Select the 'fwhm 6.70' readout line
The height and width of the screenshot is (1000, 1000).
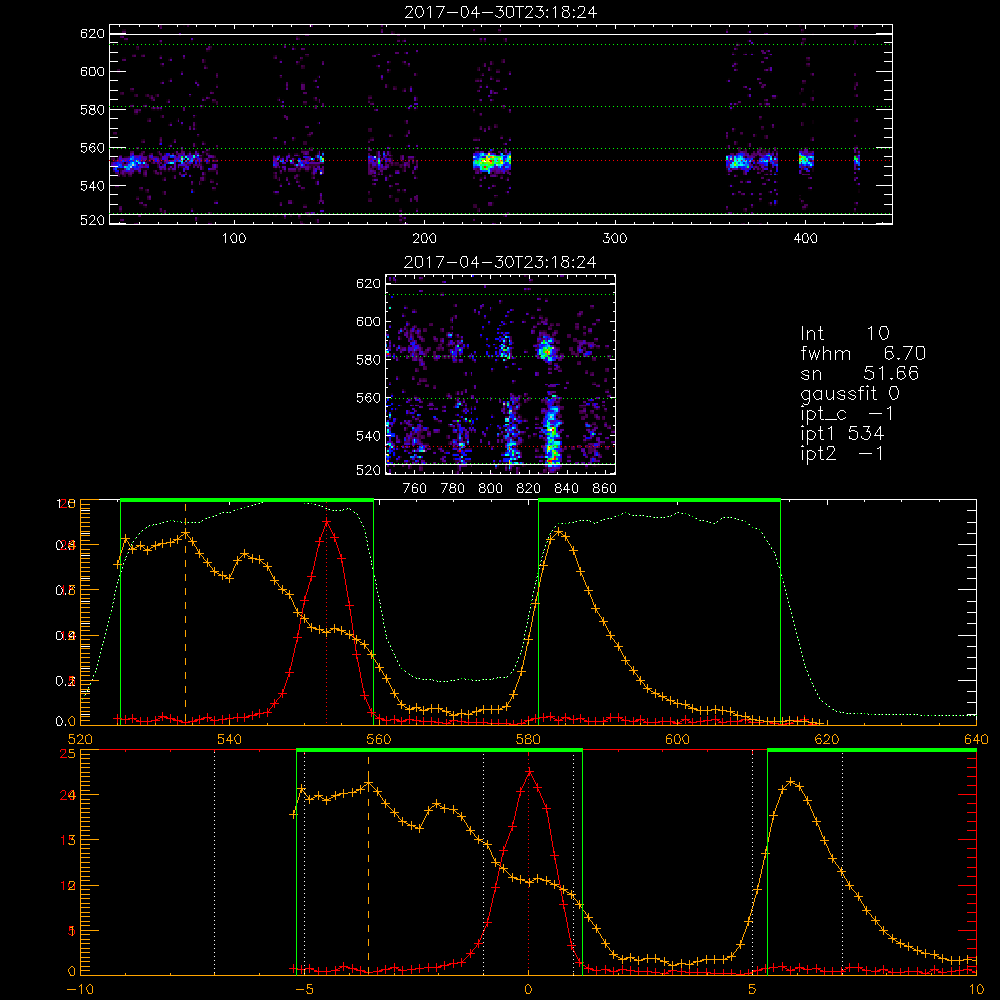click(x=863, y=353)
